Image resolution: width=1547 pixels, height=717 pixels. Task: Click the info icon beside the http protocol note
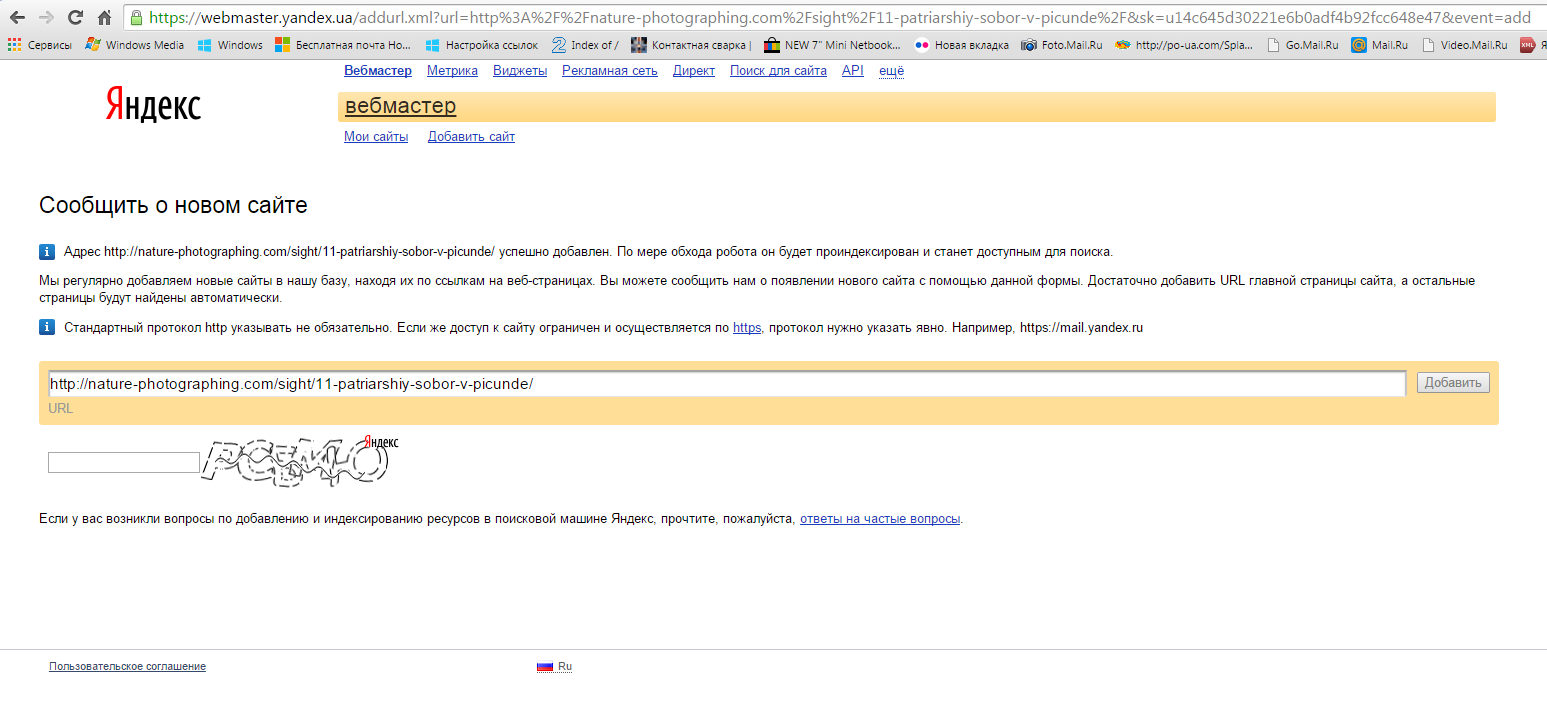(x=47, y=327)
